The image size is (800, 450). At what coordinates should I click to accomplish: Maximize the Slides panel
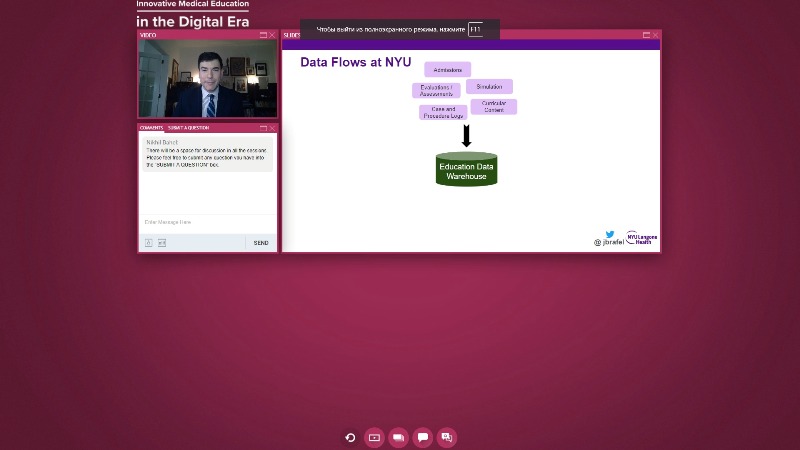(x=646, y=35)
